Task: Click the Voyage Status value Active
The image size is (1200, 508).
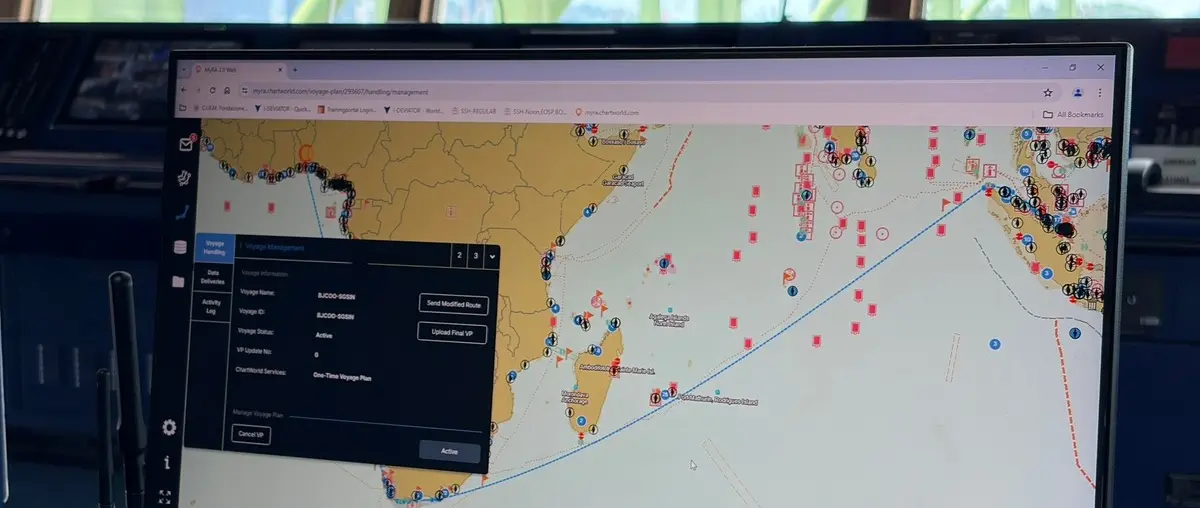Action: coord(322,335)
